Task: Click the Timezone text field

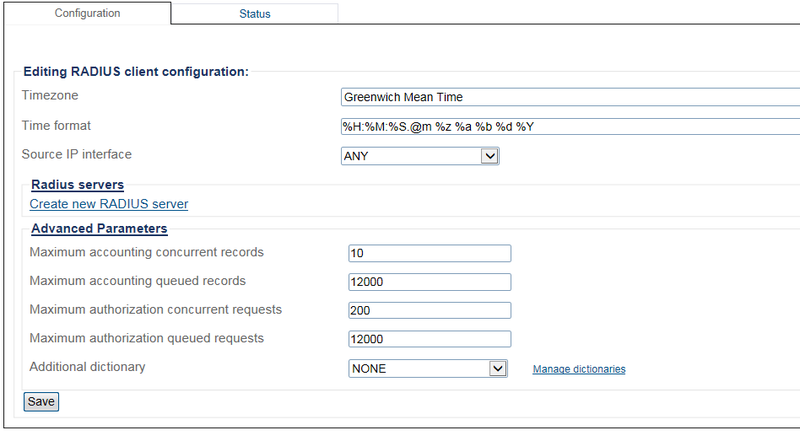Action: [568, 97]
